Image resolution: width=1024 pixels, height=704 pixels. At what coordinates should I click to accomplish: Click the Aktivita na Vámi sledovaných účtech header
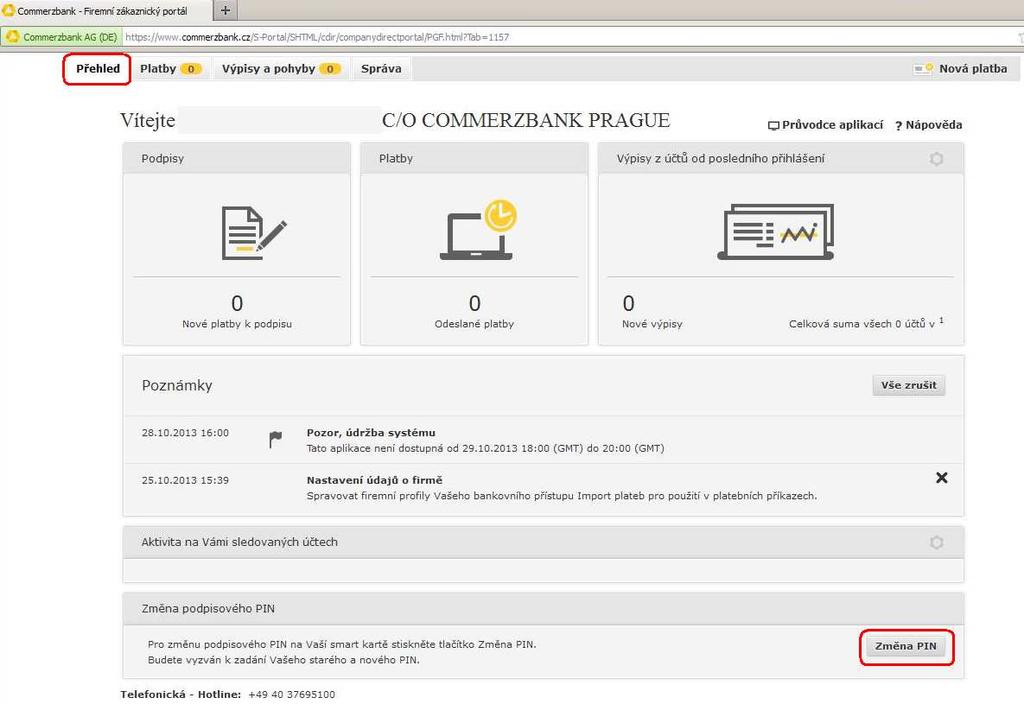[x=543, y=543]
